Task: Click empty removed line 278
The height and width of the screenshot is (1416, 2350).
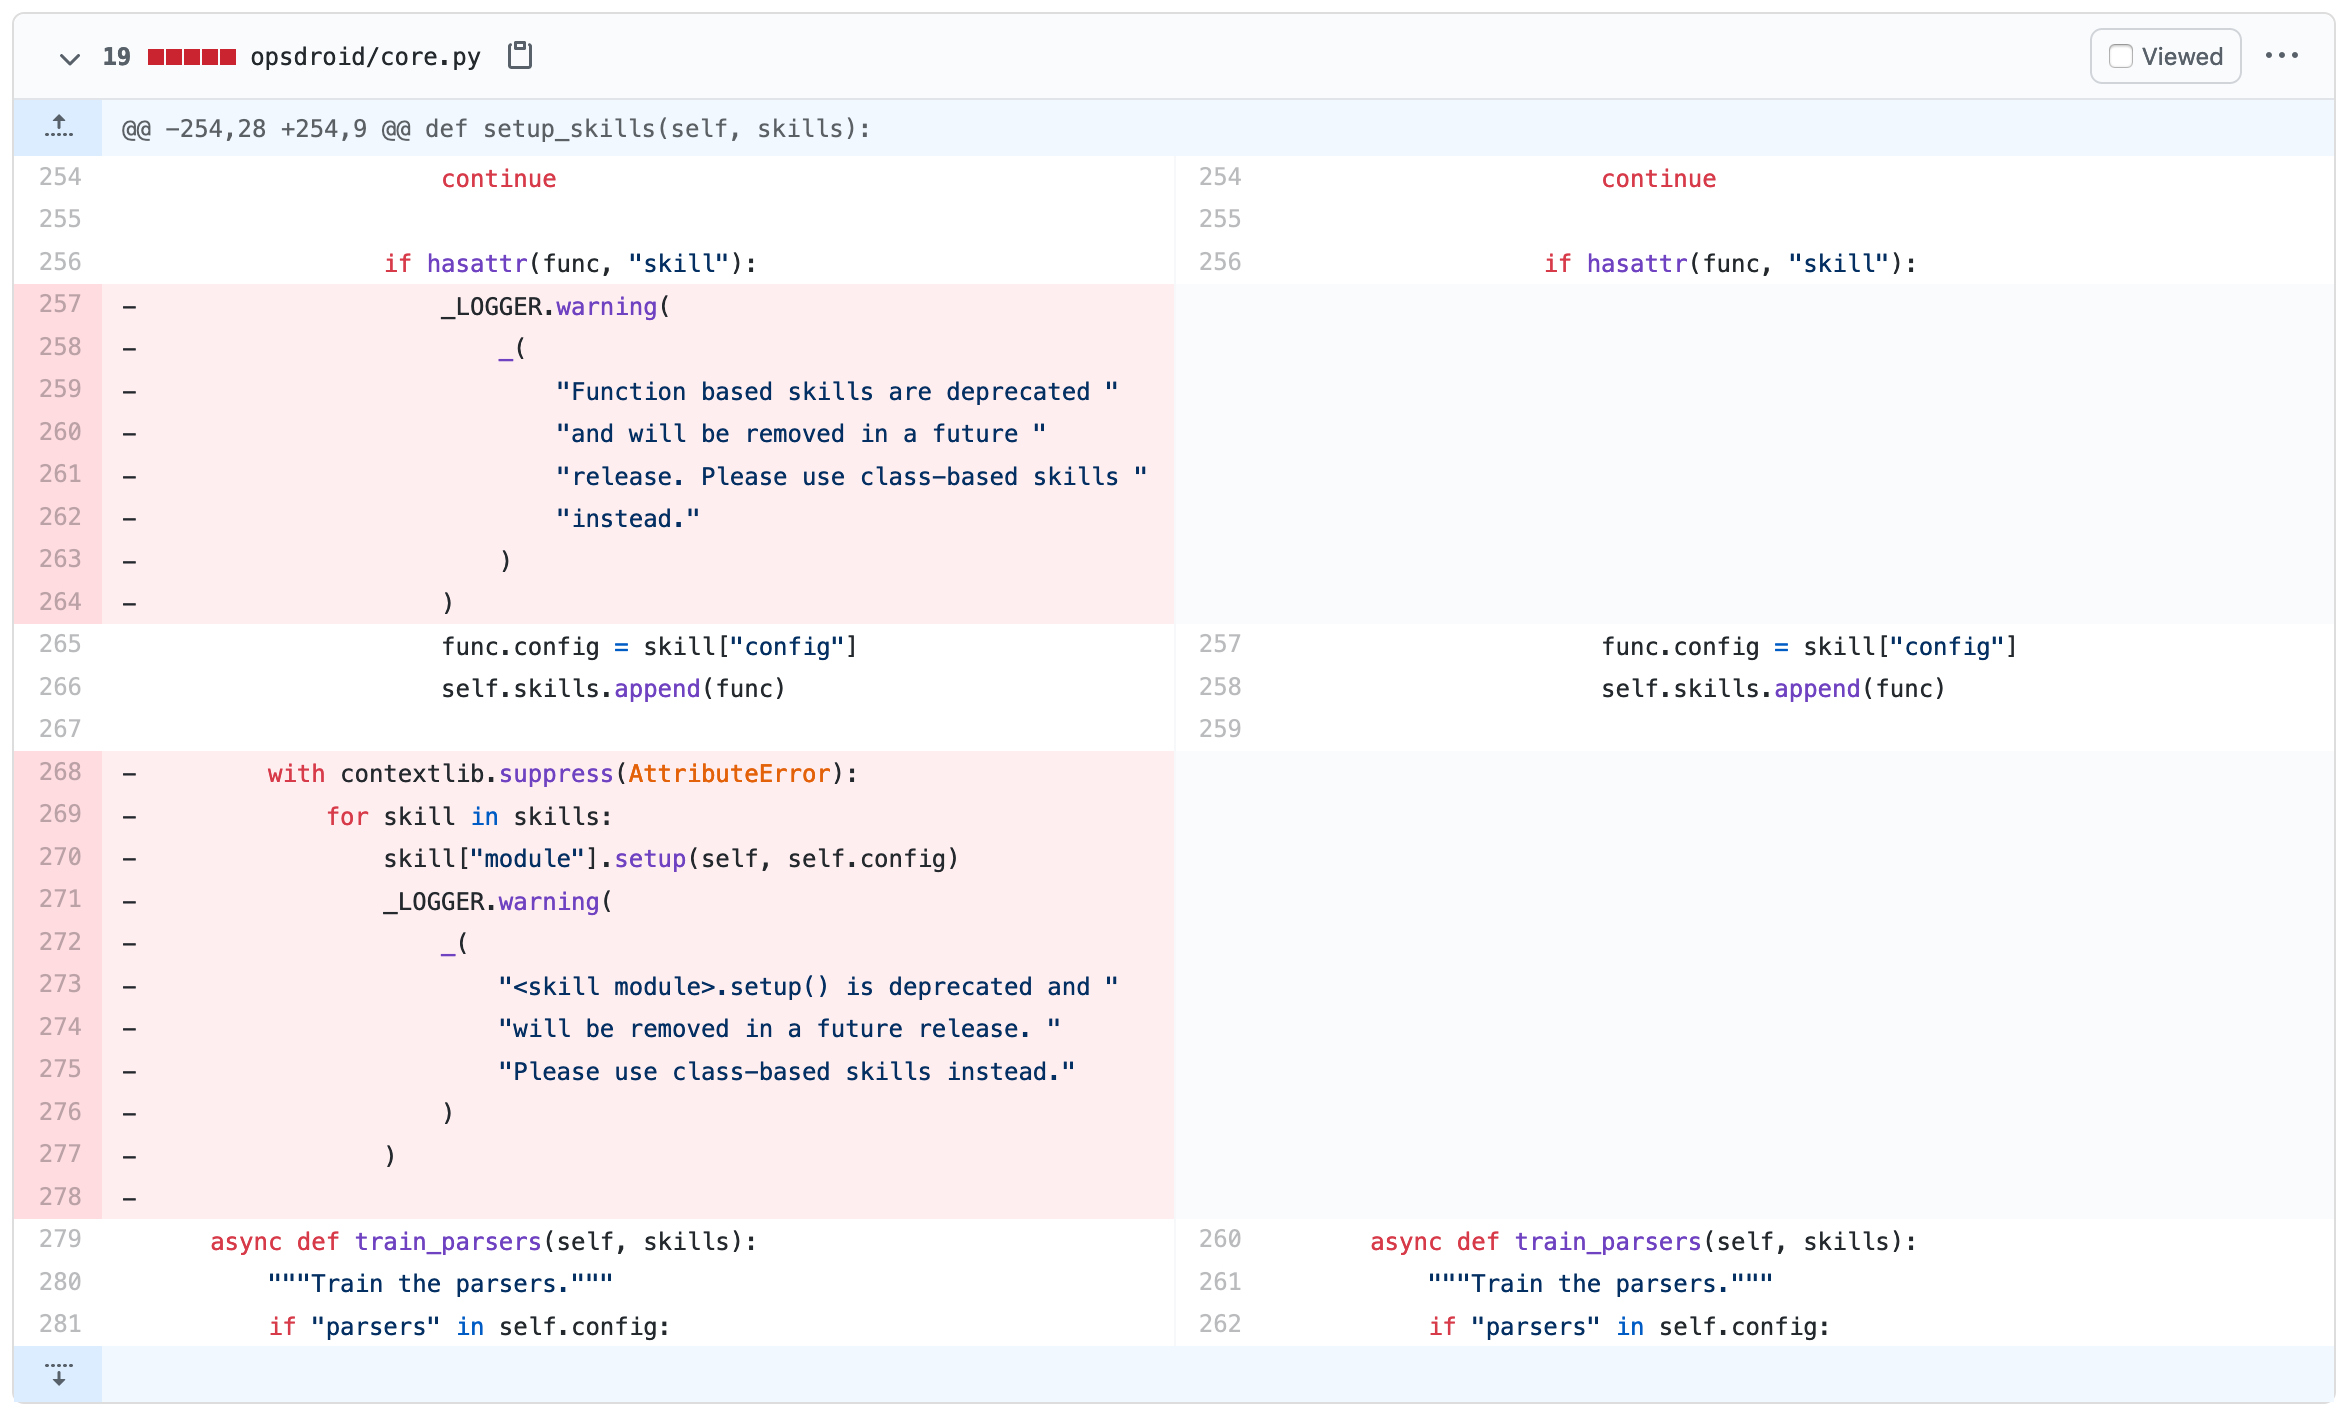Action: [x=640, y=1197]
